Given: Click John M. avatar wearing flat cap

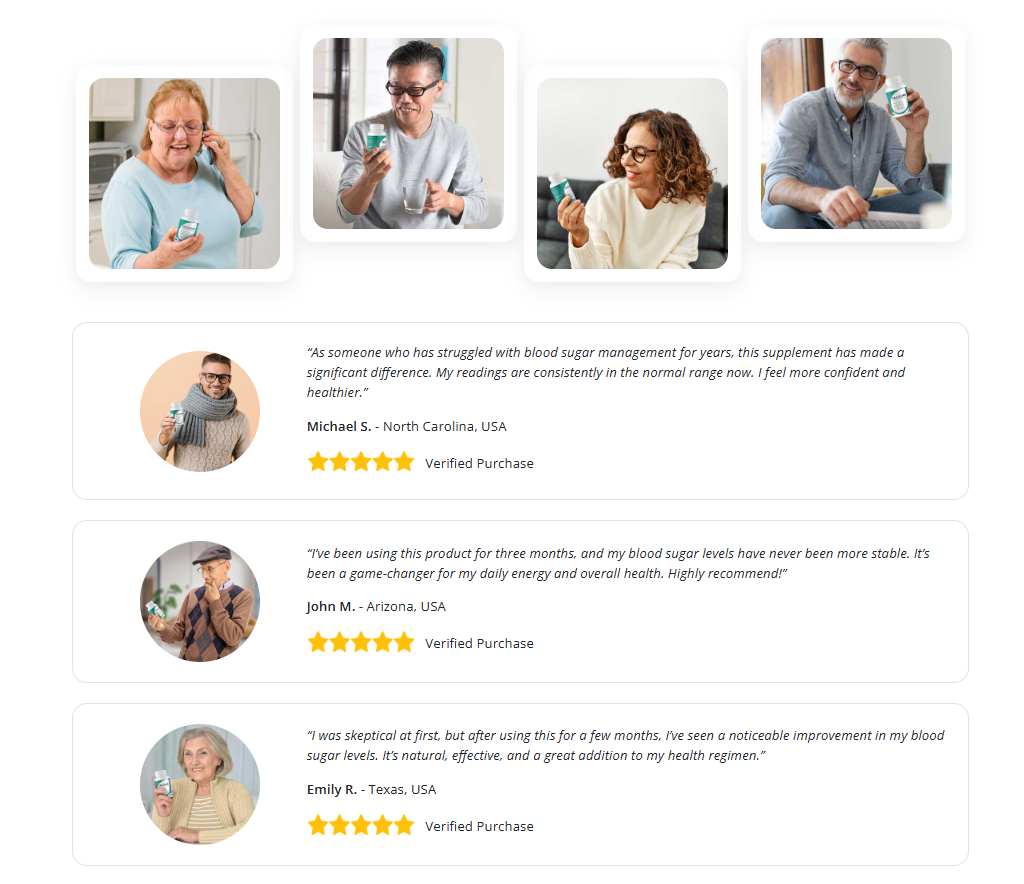Looking at the screenshot, I should [x=200, y=601].
